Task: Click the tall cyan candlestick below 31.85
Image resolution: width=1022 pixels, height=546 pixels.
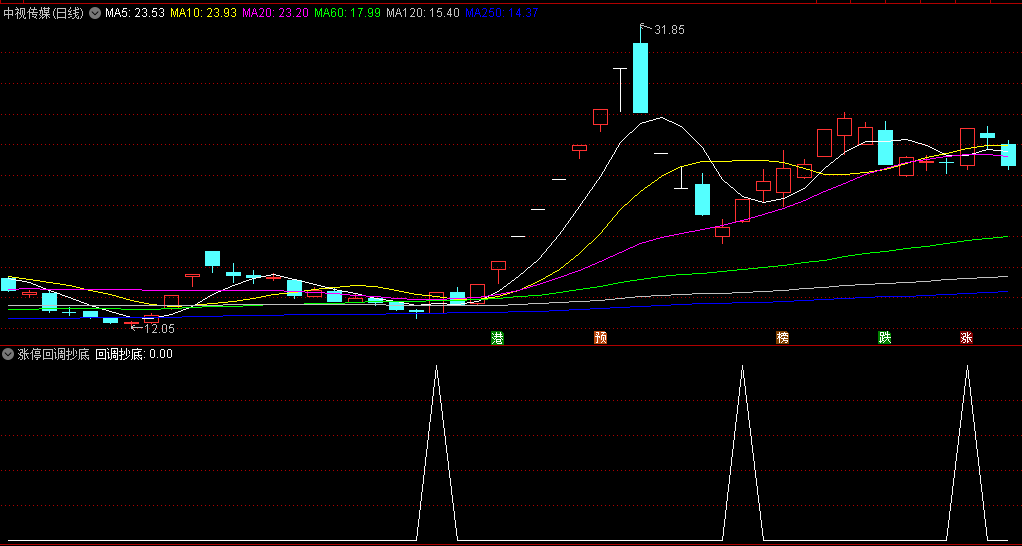Action: click(640, 78)
